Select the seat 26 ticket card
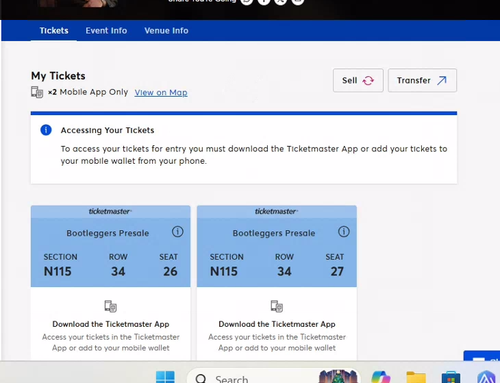 point(111,283)
